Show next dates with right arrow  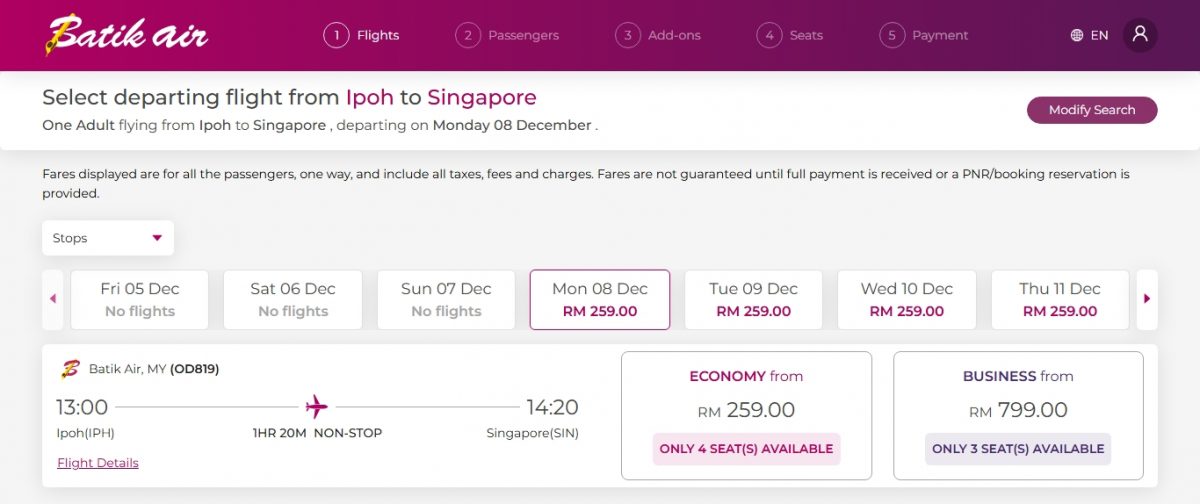pos(1147,299)
